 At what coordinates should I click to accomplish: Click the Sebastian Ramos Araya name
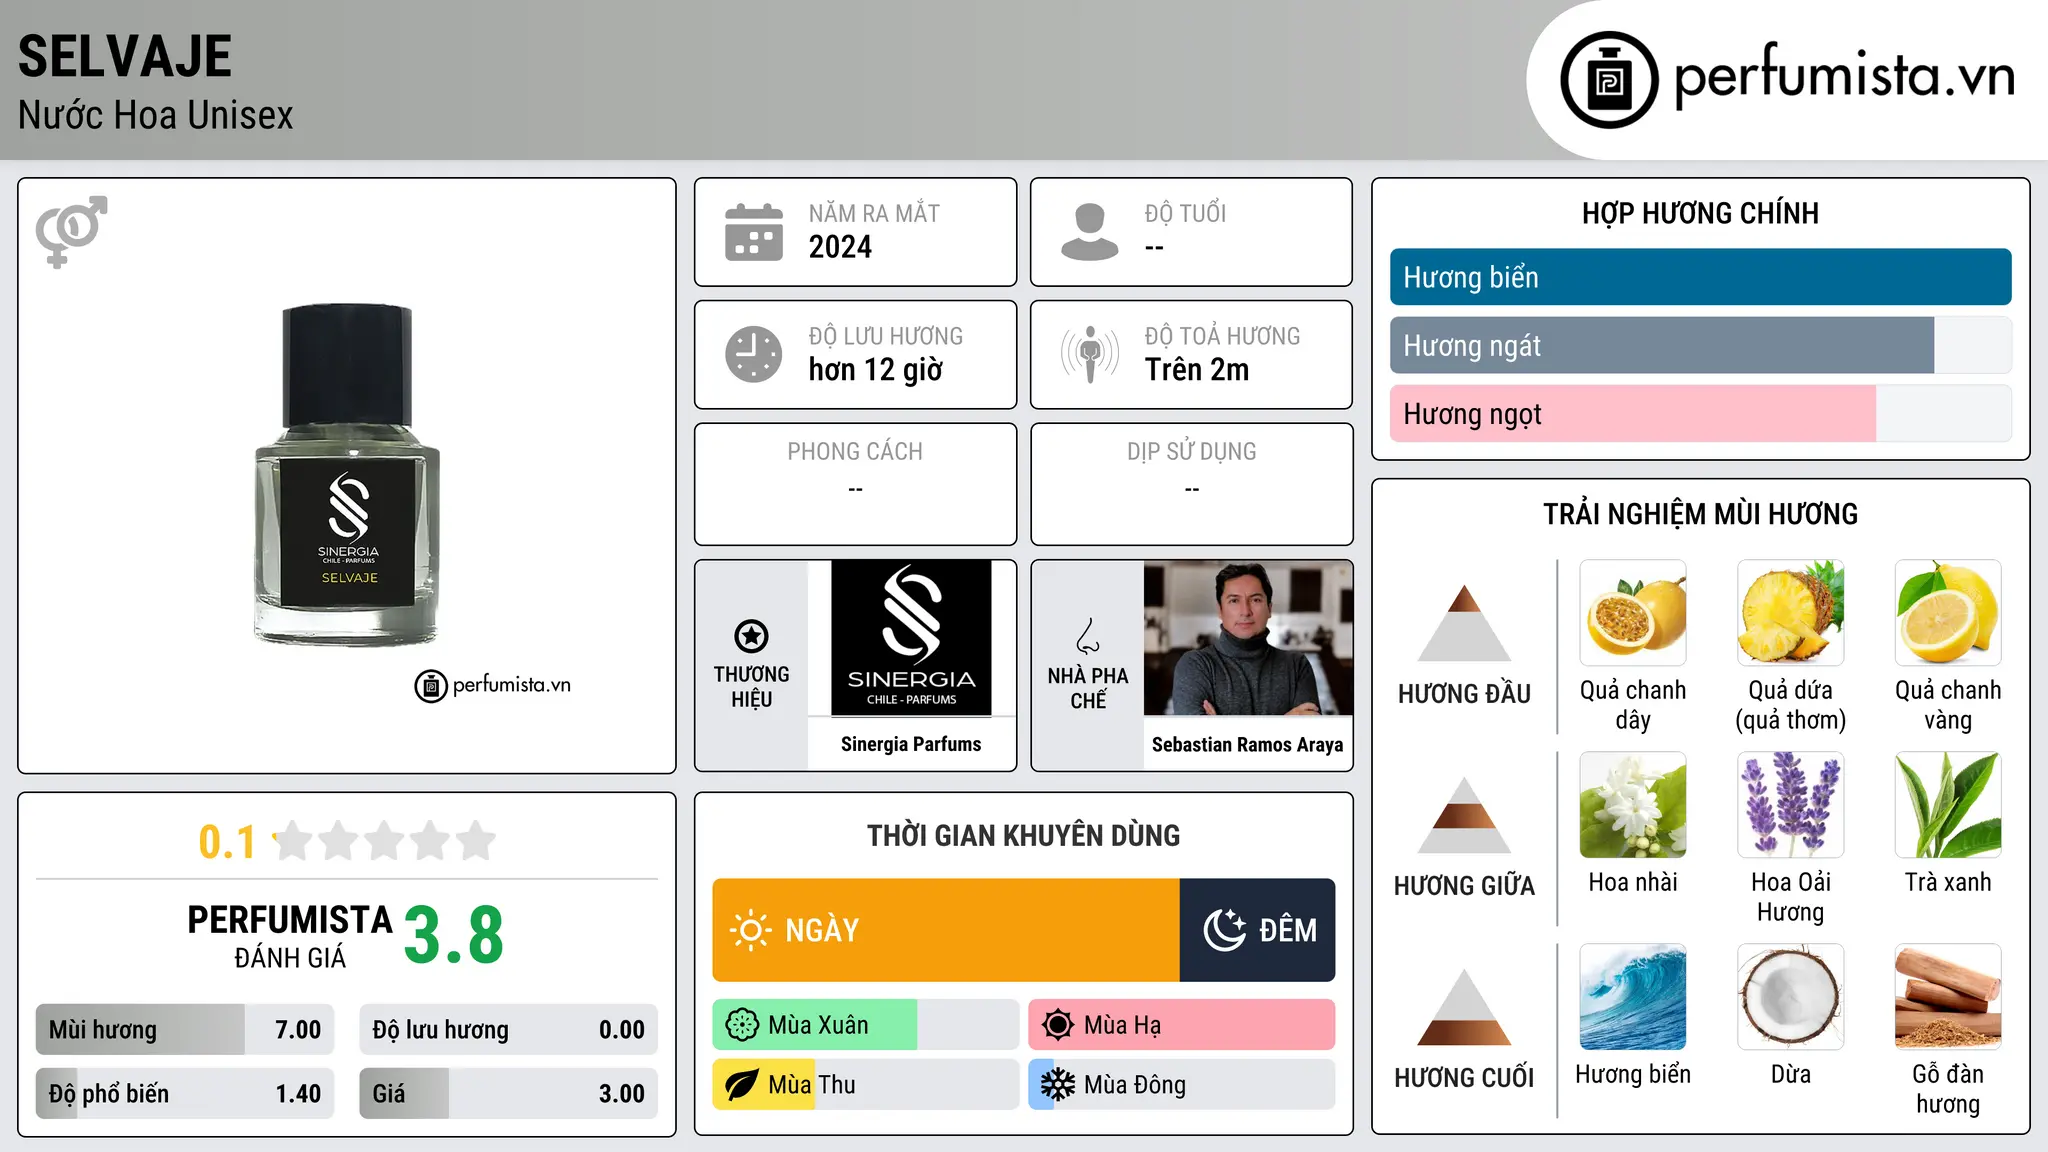[x=1248, y=745]
